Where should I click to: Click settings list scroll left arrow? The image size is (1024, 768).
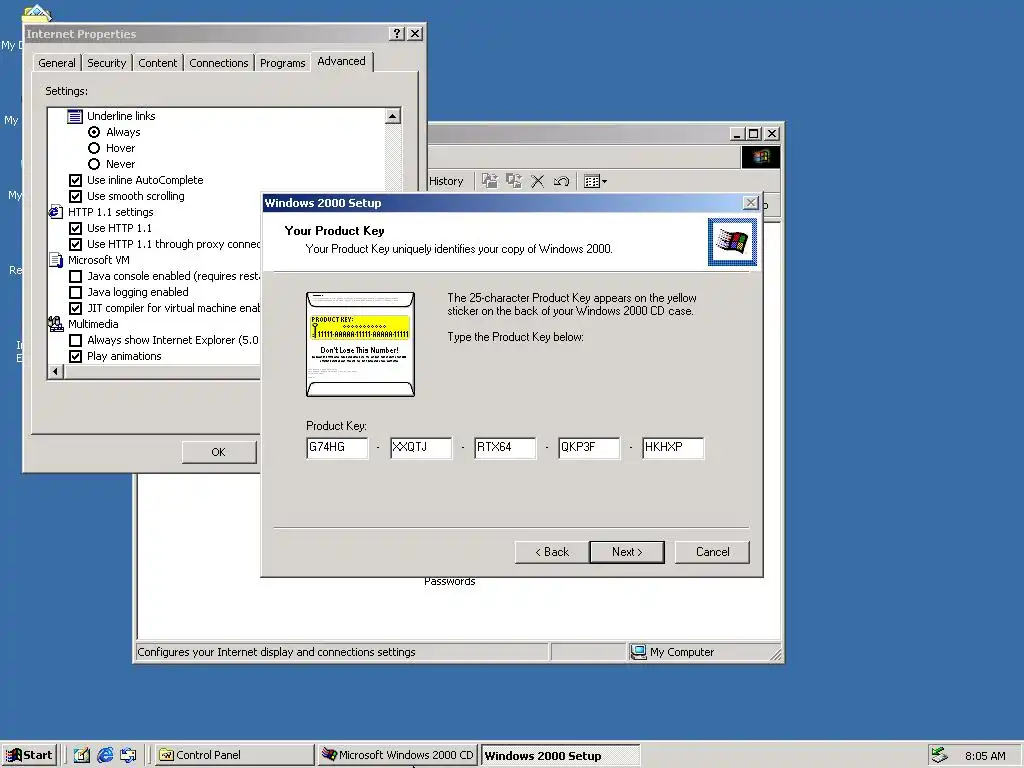point(56,372)
